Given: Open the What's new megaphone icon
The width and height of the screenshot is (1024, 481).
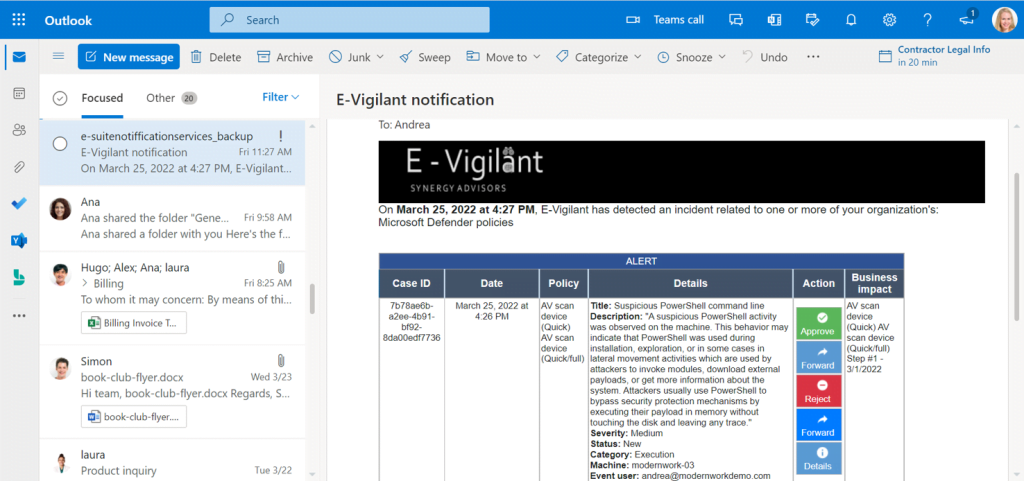Looking at the screenshot, I should tap(967, 19).
